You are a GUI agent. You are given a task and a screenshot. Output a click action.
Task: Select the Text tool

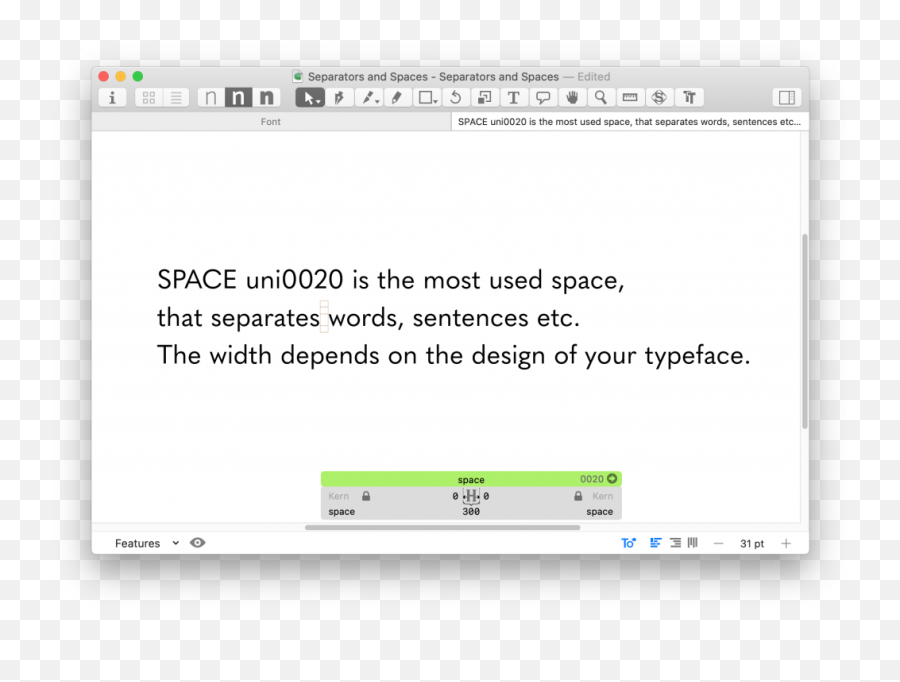pyautogui.click(x=514, y=98)
